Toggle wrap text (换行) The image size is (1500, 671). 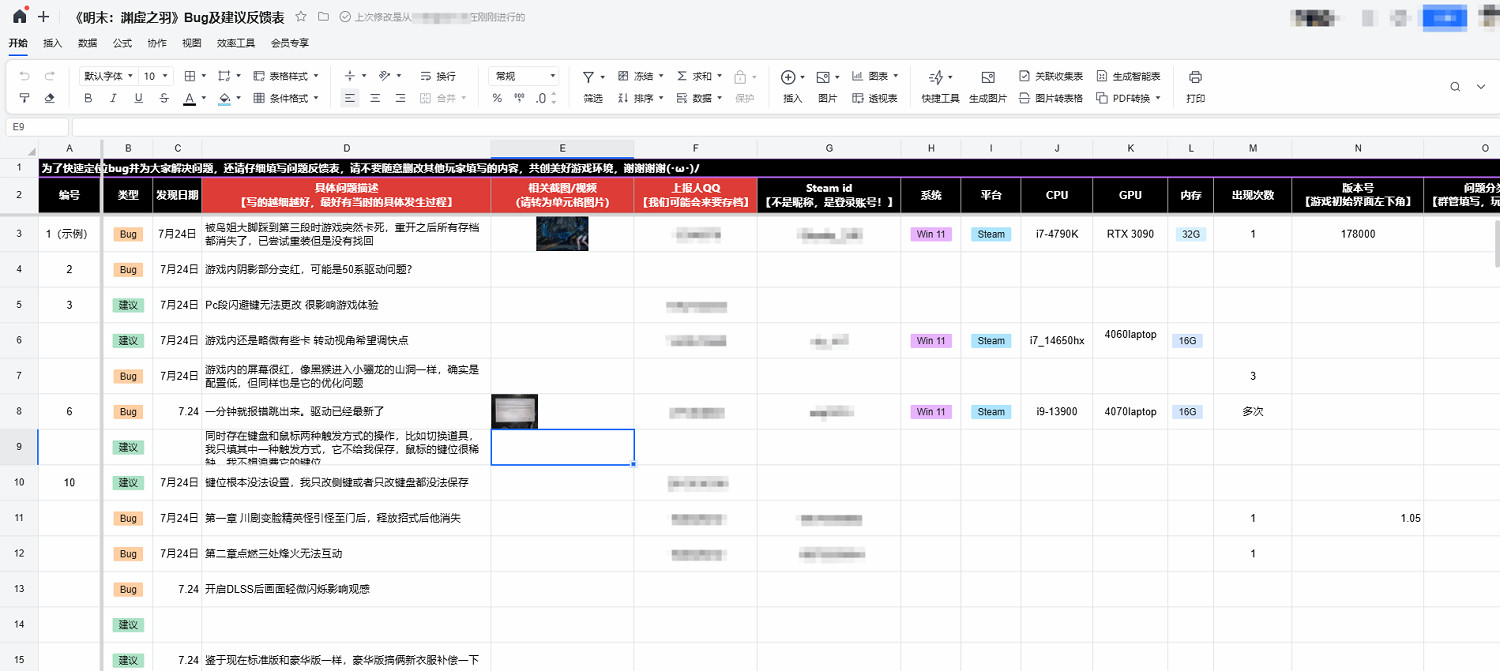coord(437,76)
